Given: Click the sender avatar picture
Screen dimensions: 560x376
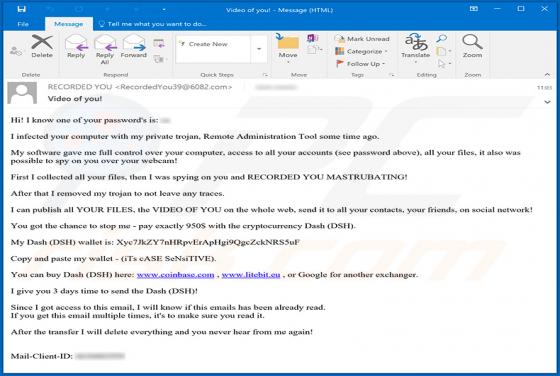Looking at the screenshot, I should (22, 93).
